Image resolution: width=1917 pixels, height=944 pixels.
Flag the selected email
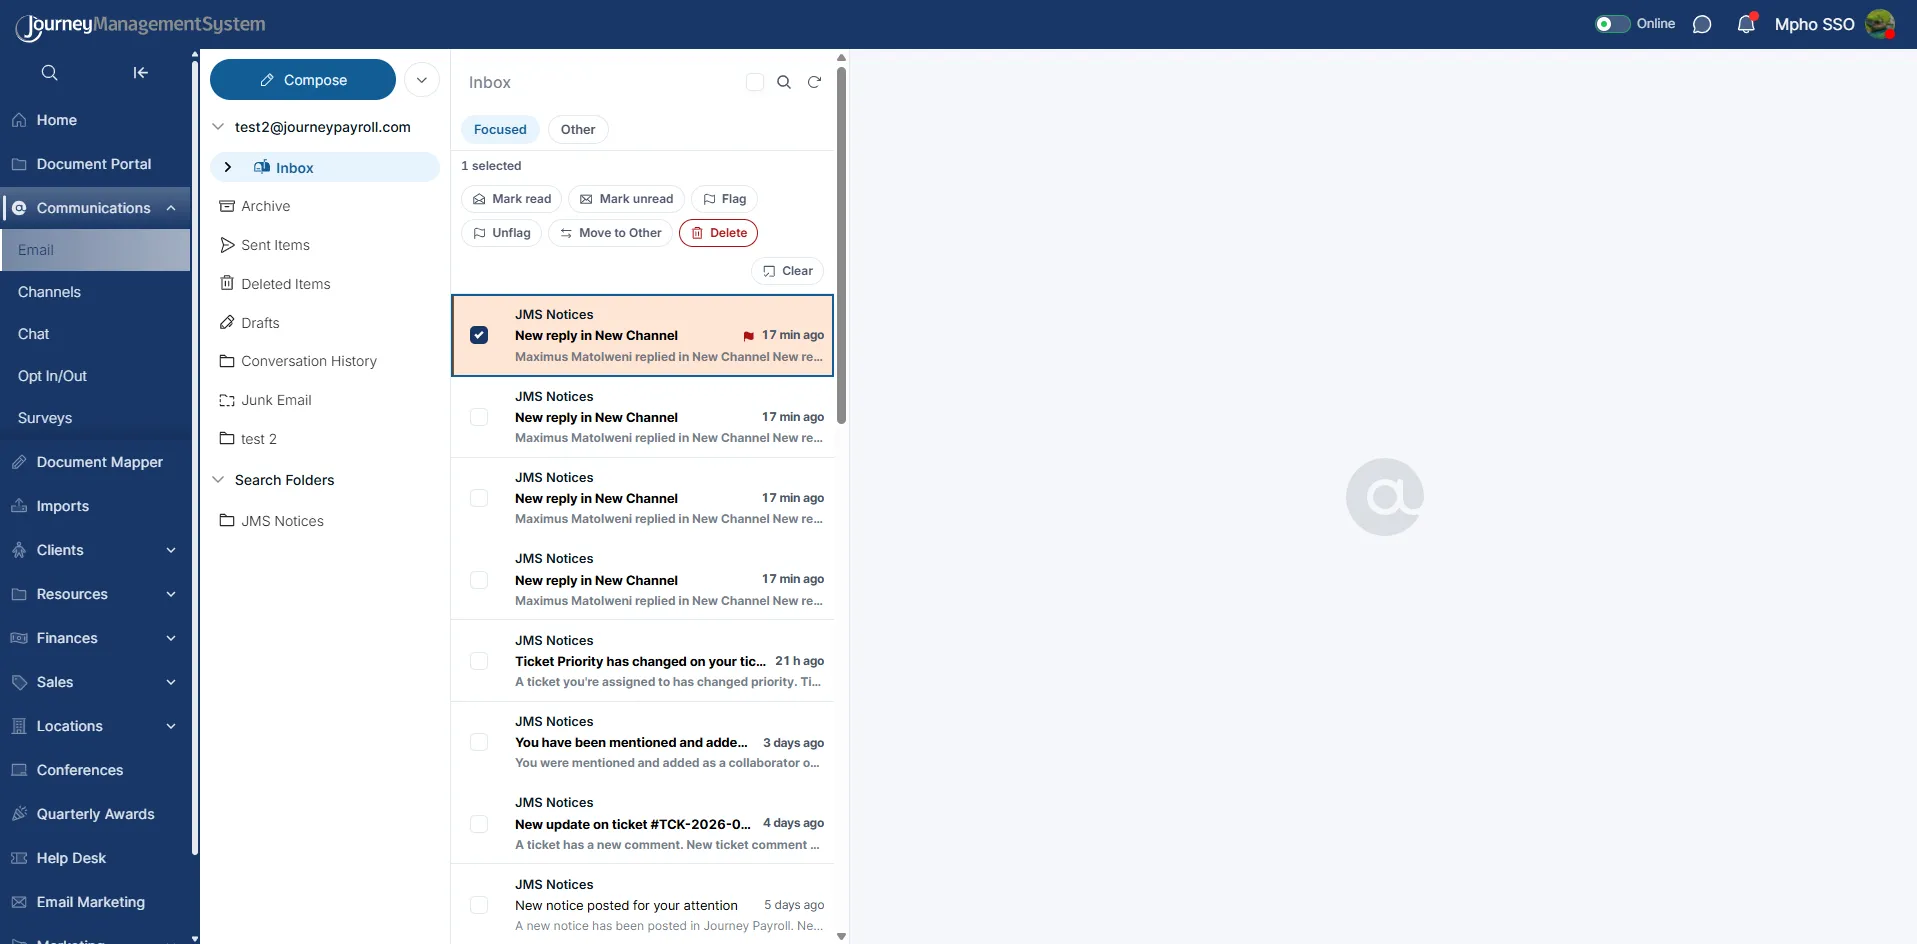[x=724, y=199]
